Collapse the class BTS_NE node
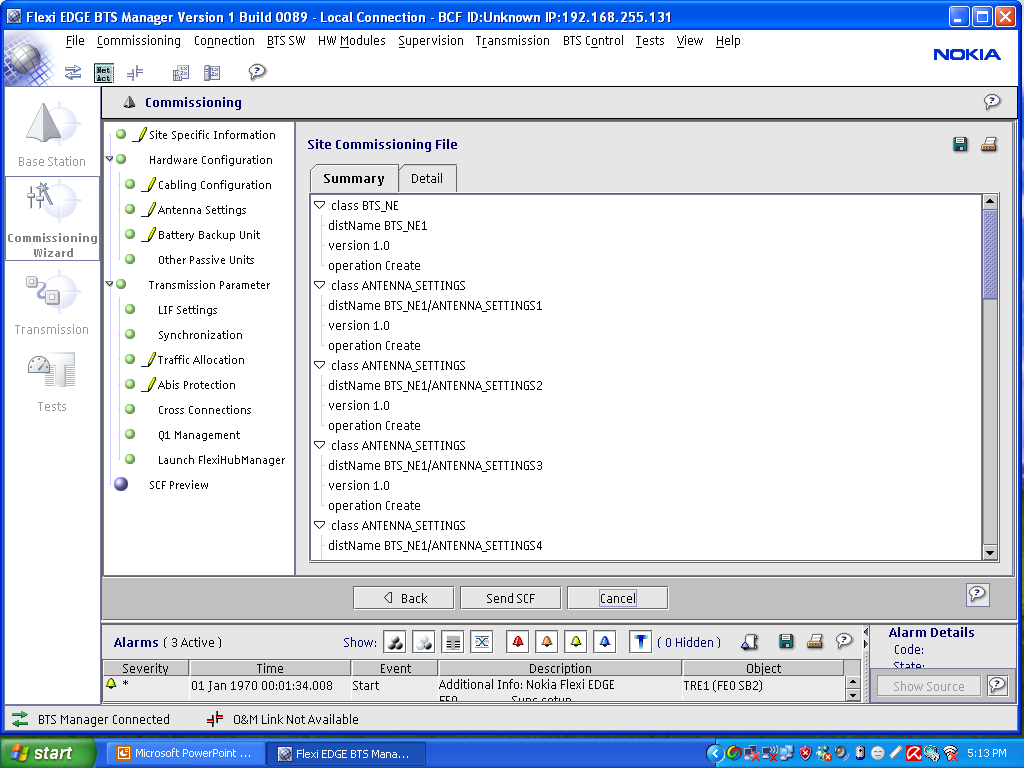Viewport: 1024px width, 768px height. click(x=319, y=205)
